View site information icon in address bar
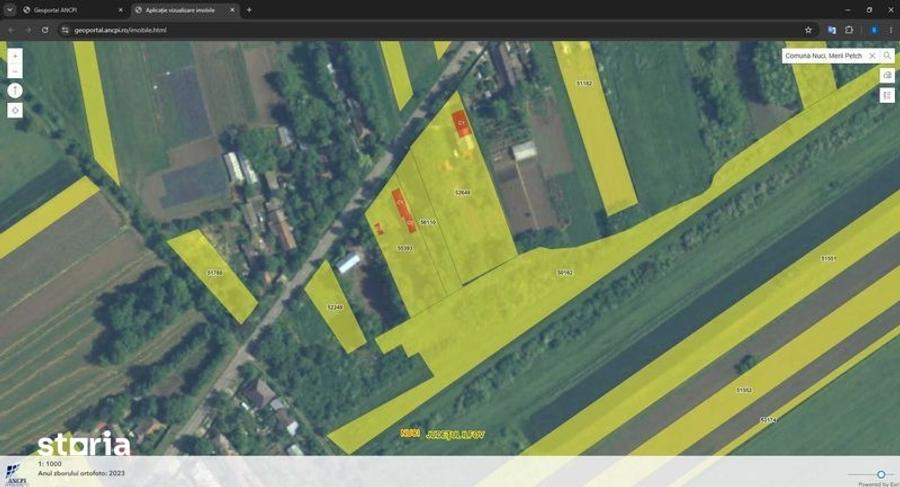This screenshot has height=487, width=900. point(65,30)
